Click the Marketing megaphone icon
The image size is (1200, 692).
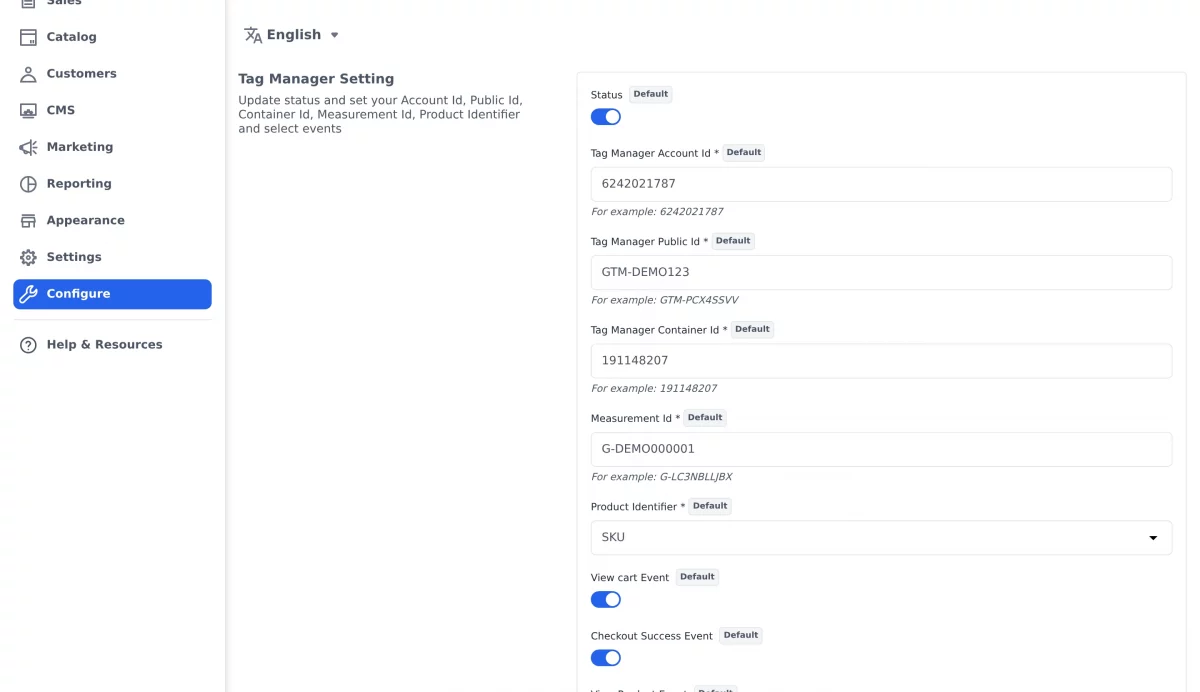(x=28, y=147)
